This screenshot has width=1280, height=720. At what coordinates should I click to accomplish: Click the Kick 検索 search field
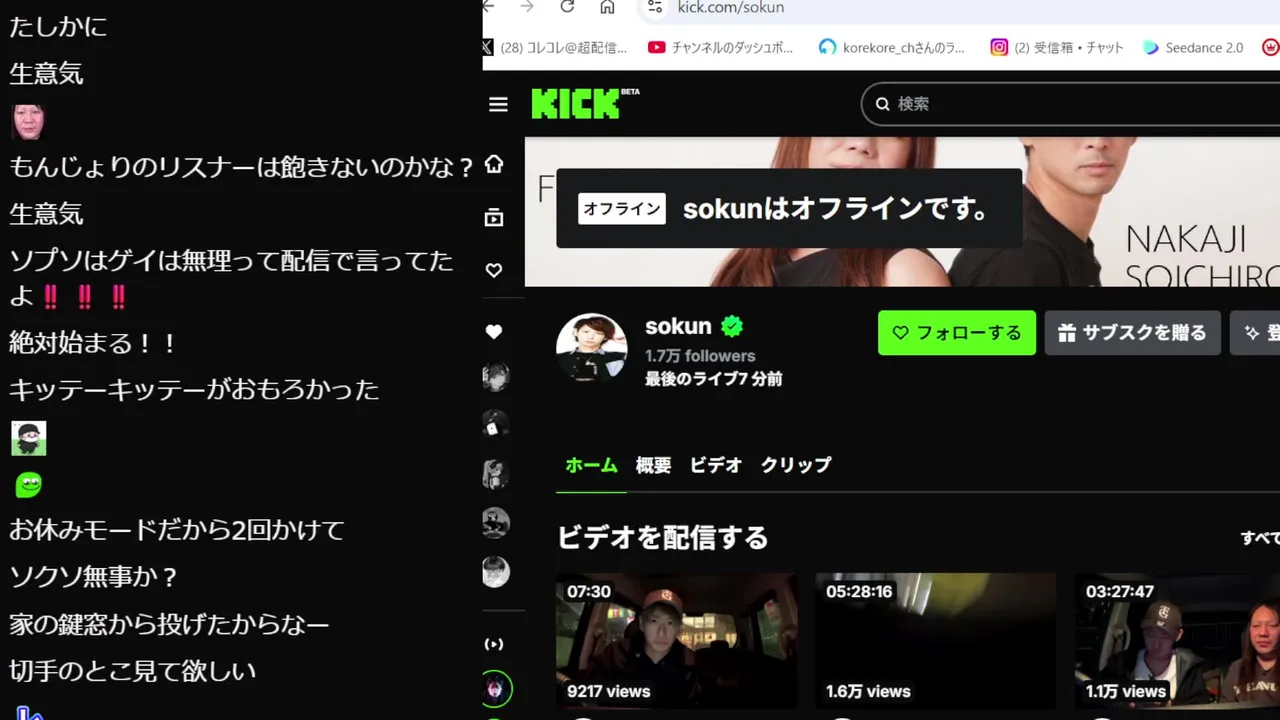click(x=1070, y=104)
